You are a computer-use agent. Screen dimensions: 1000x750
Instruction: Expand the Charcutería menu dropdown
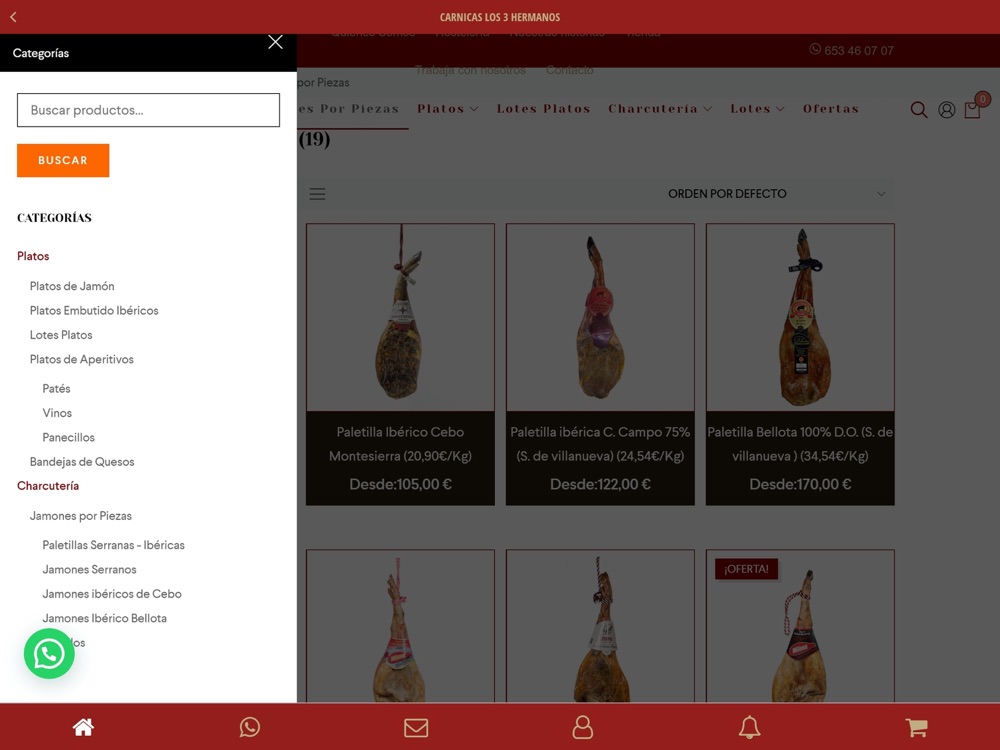(x=660, y=108)
